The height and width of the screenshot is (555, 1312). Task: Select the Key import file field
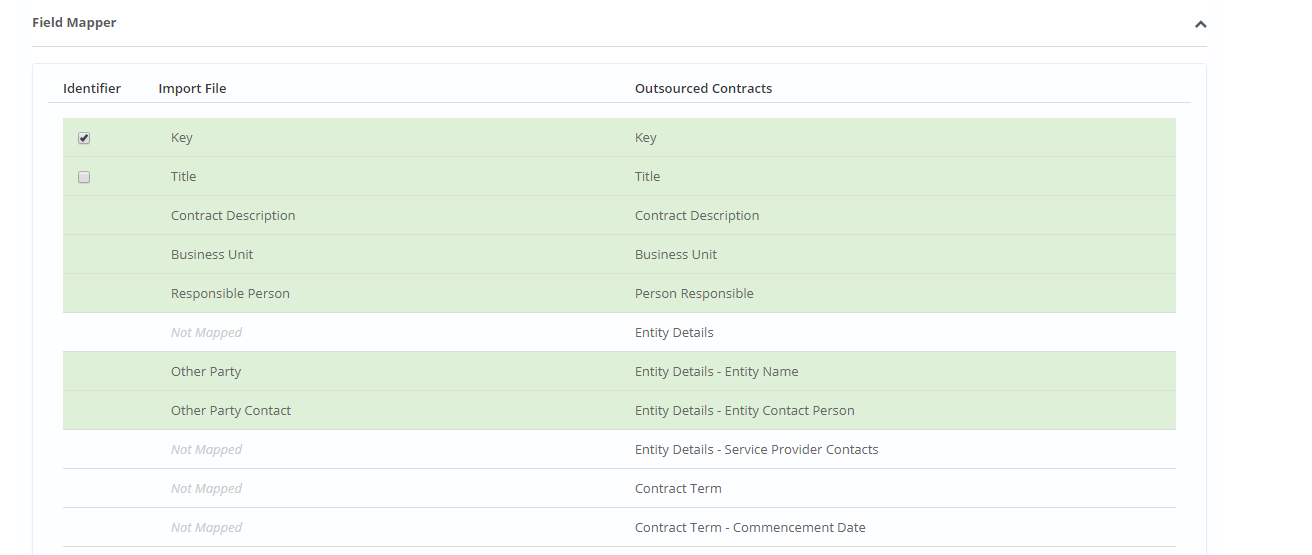[182, 138]
